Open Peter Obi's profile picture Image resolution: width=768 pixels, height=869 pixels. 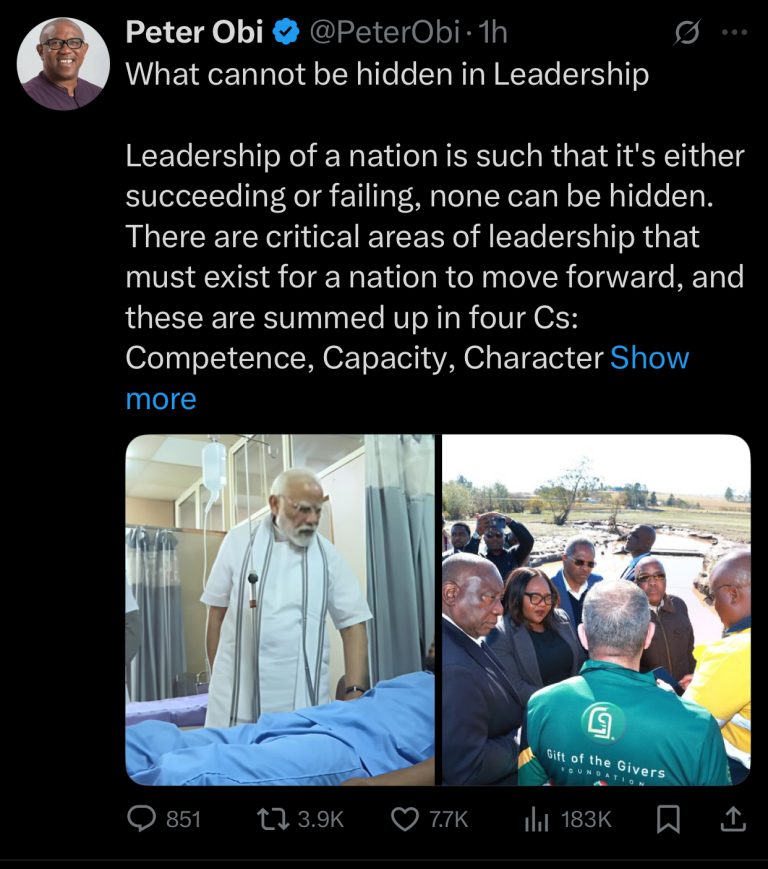pyautogui.click(x=63, y=63)
